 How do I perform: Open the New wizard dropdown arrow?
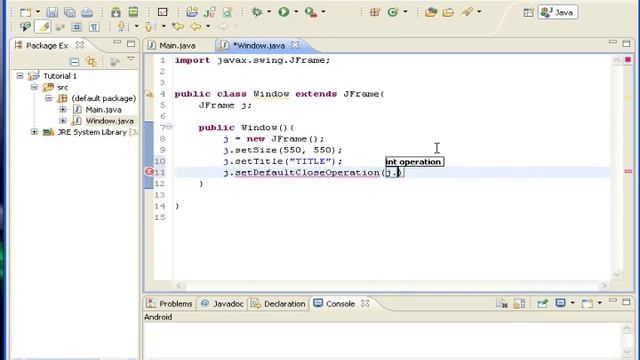pyautogui.click(x=38, y=12)
